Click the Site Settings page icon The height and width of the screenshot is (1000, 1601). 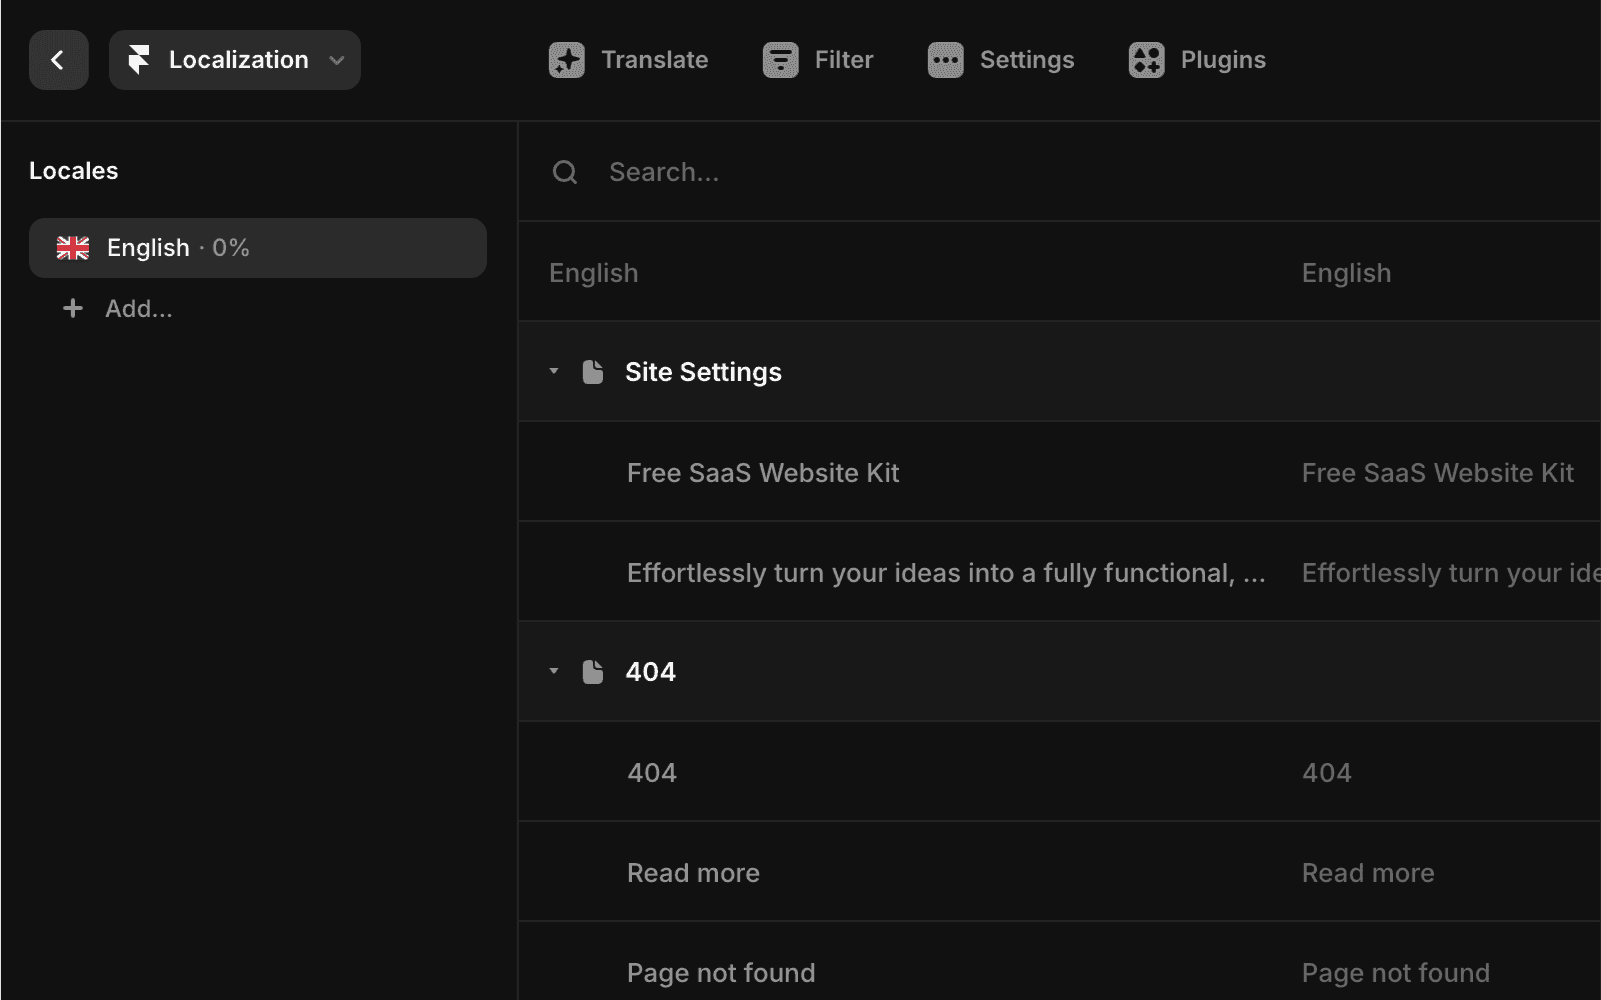pos(593,372)
